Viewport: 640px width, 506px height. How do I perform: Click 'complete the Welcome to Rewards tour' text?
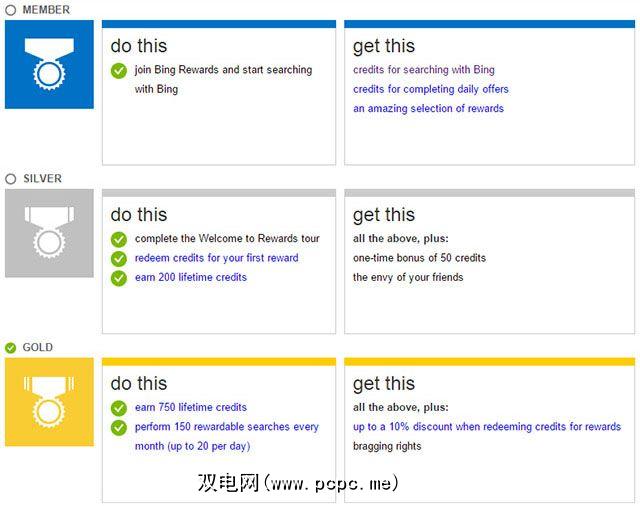coord(227,239)
